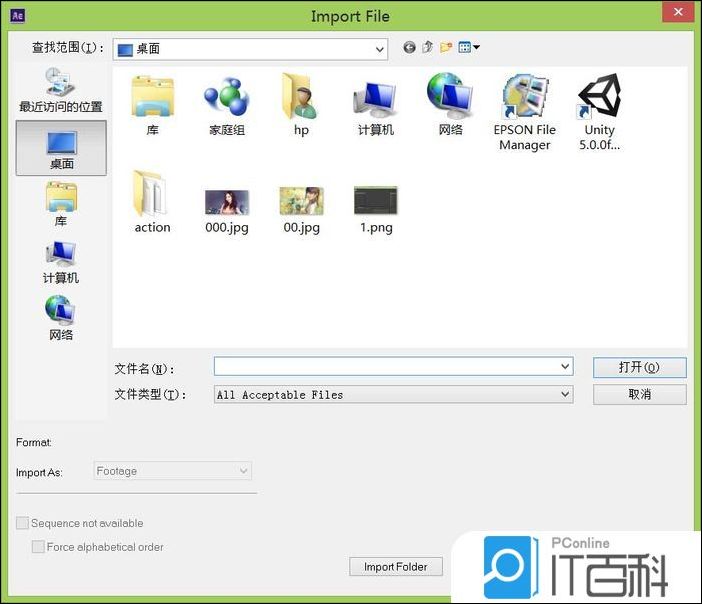Select the action folder

click(x=152, y=202)
